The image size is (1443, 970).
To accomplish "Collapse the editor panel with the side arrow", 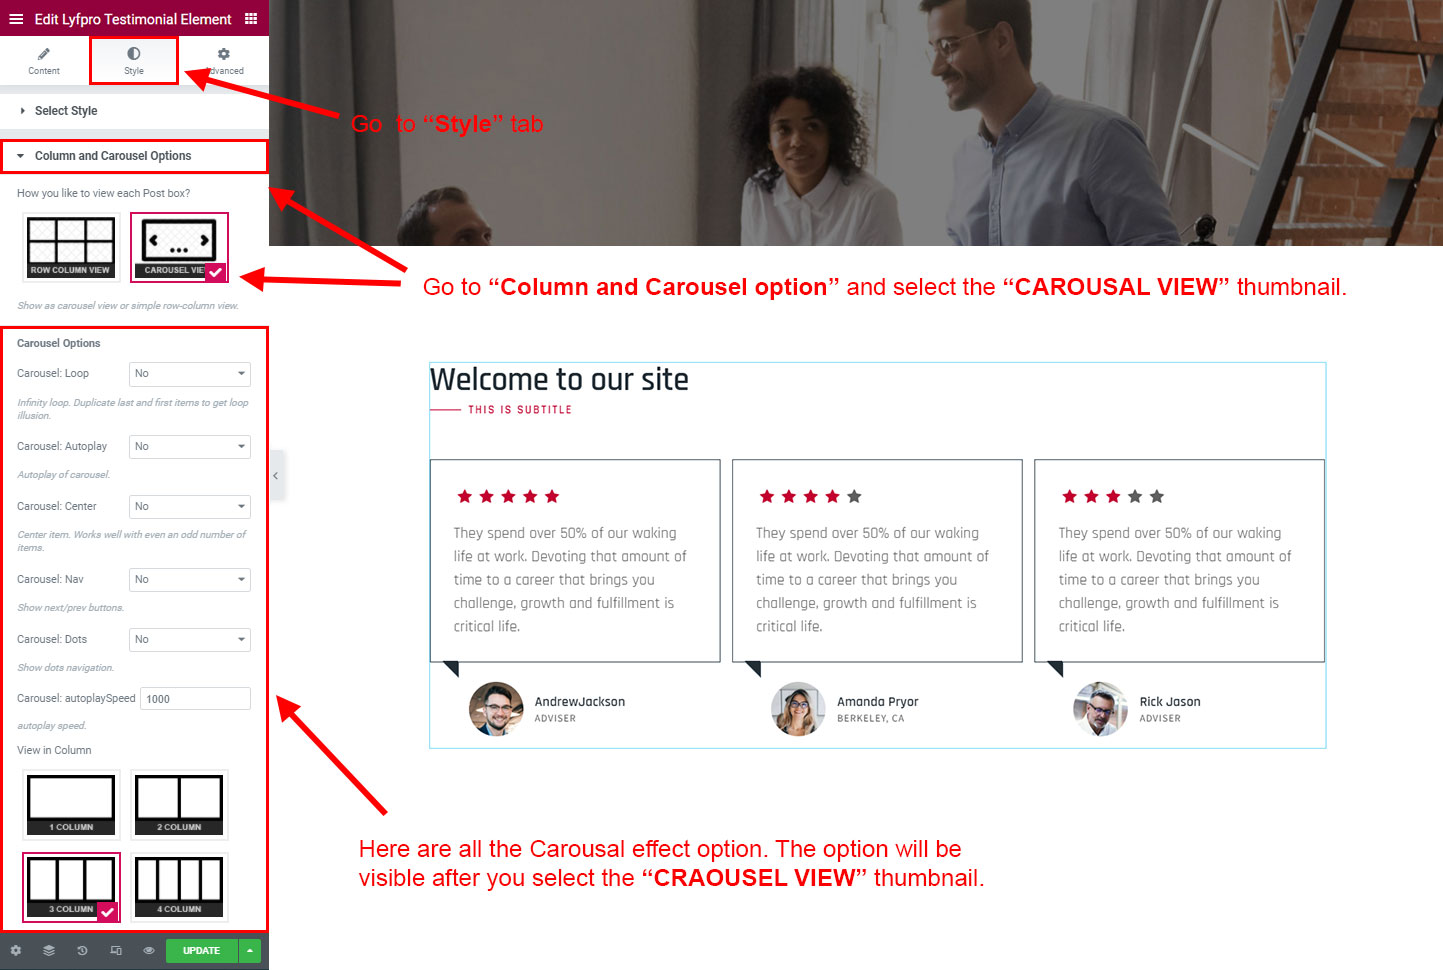I will coord(276,476).
